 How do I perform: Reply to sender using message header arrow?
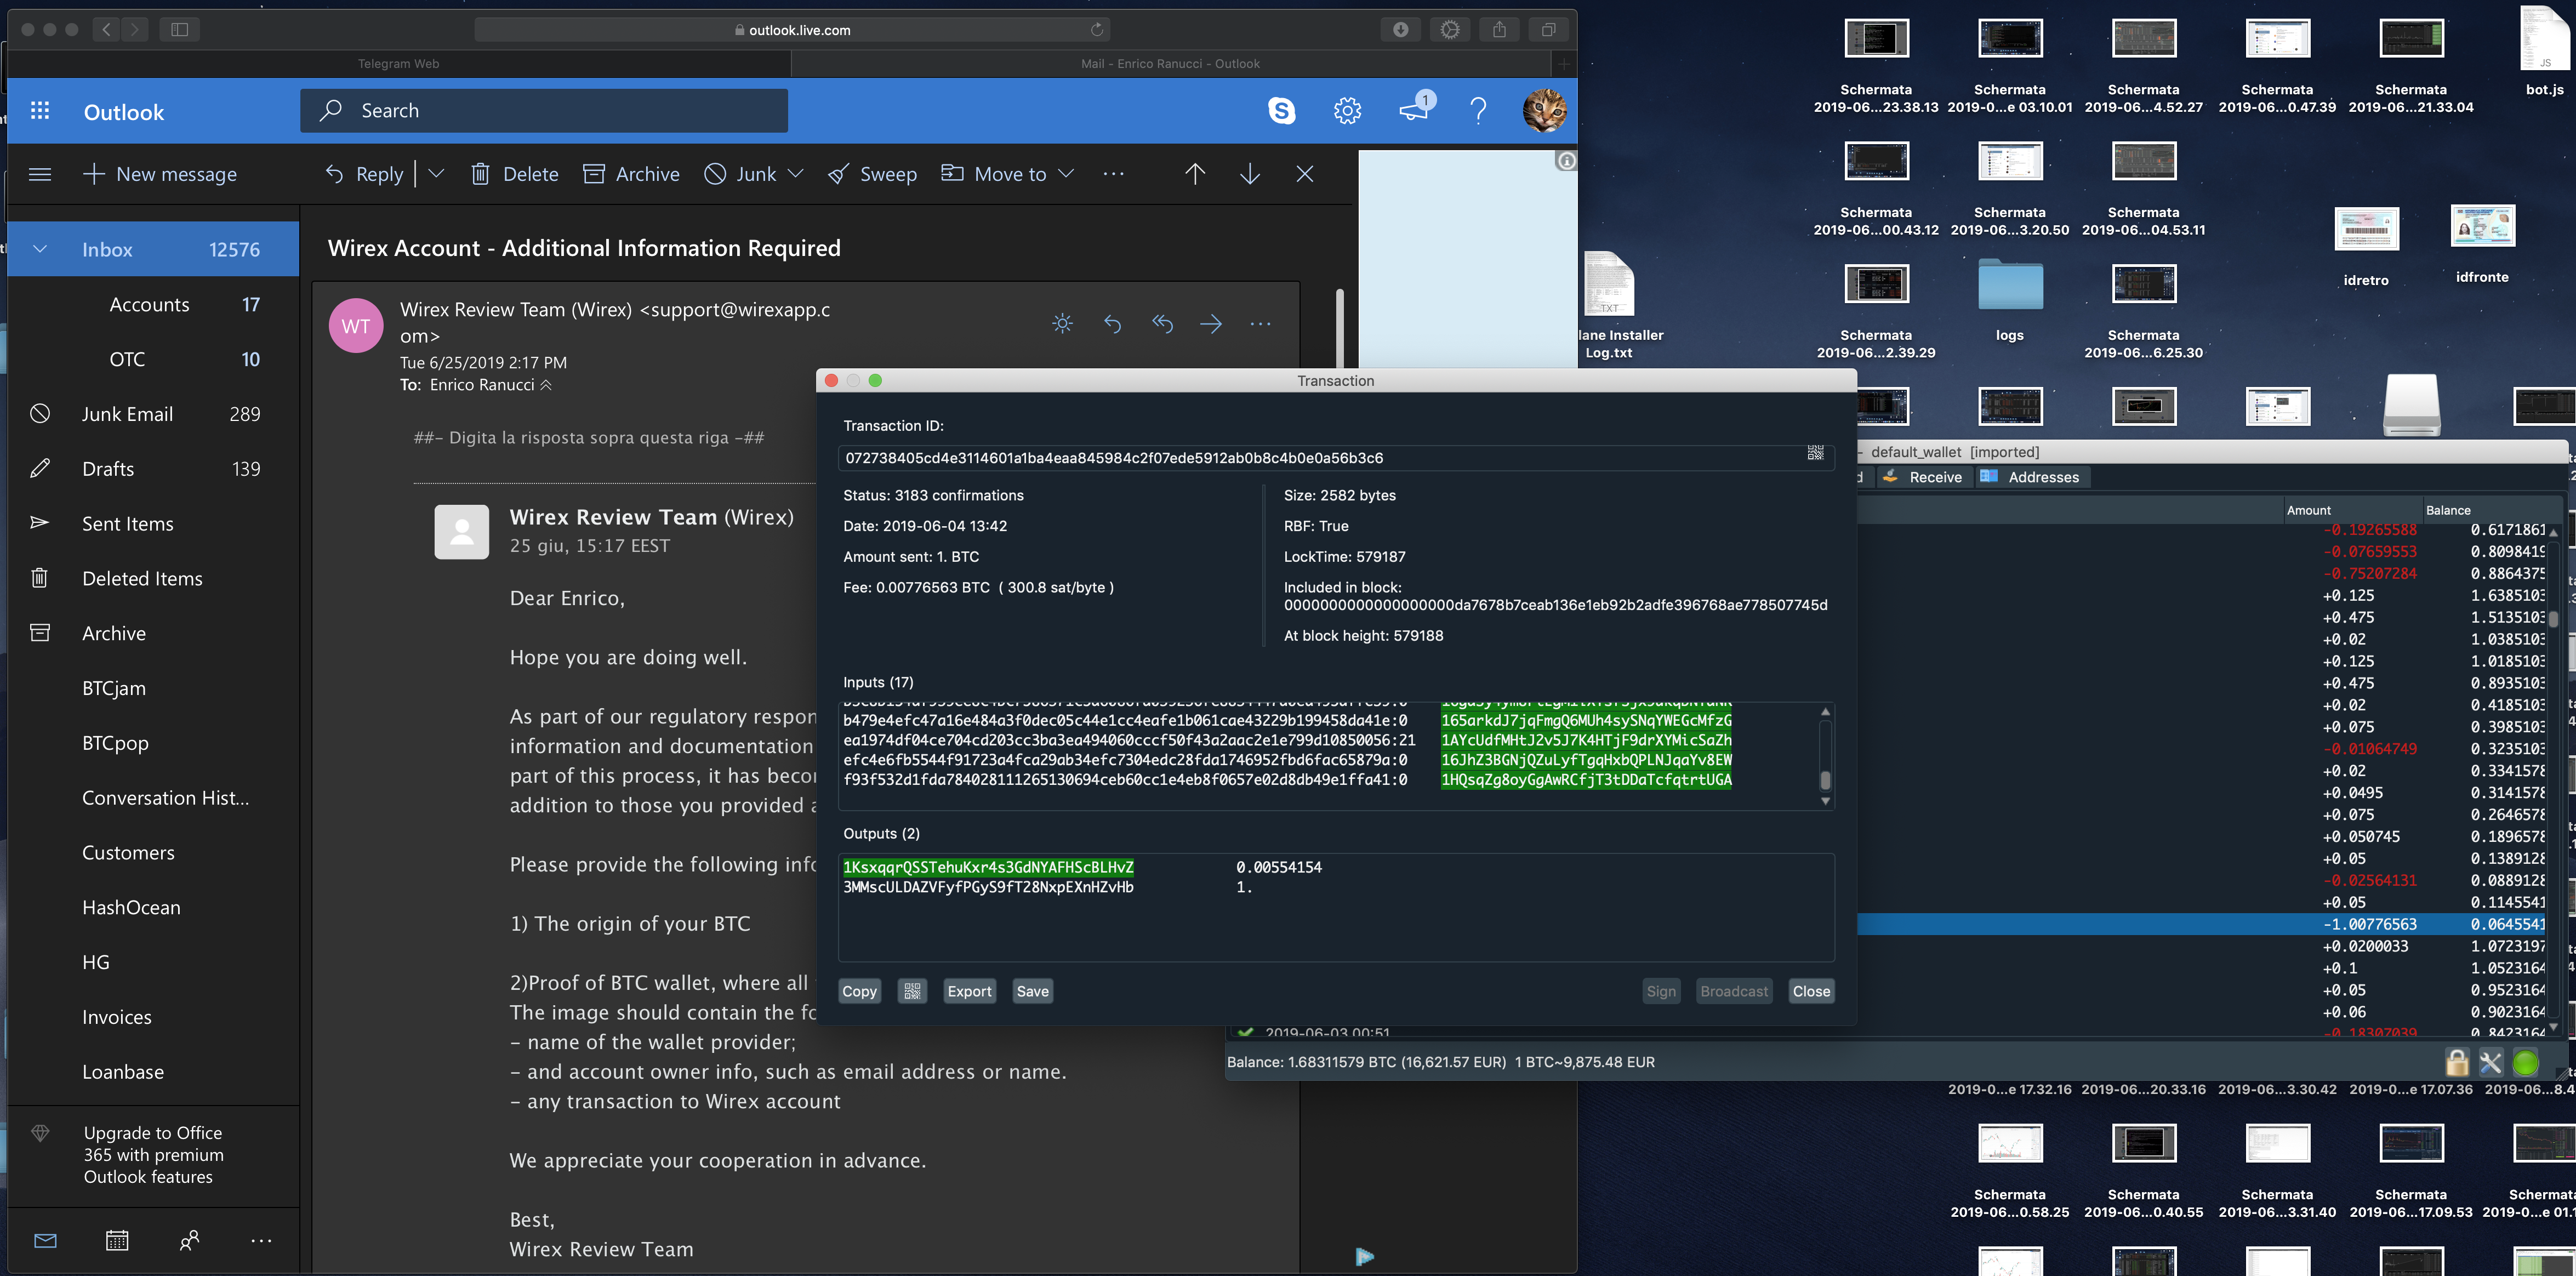click(1112, 324)
